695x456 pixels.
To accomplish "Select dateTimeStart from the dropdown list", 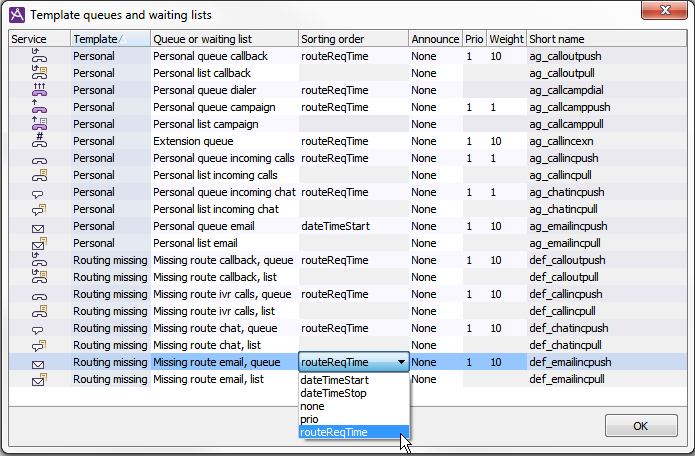I will 334,380.
